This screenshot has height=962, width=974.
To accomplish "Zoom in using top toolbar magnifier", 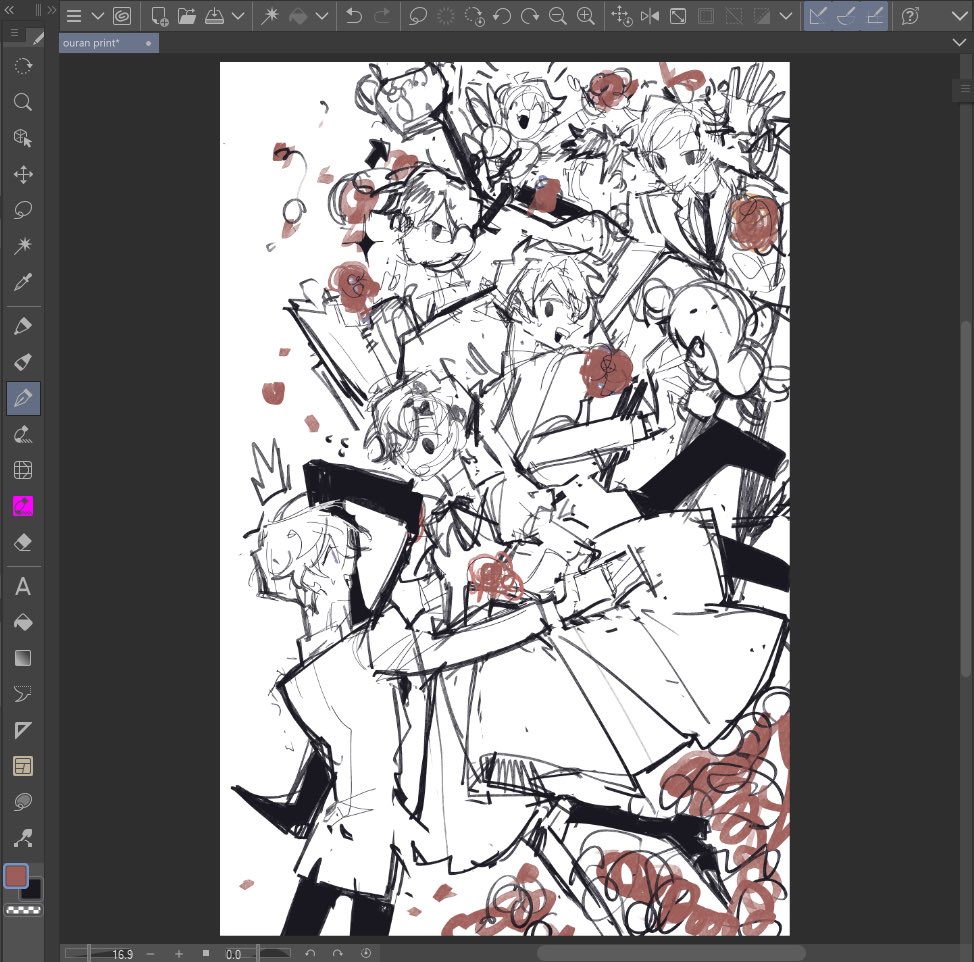I will point(586,16).
